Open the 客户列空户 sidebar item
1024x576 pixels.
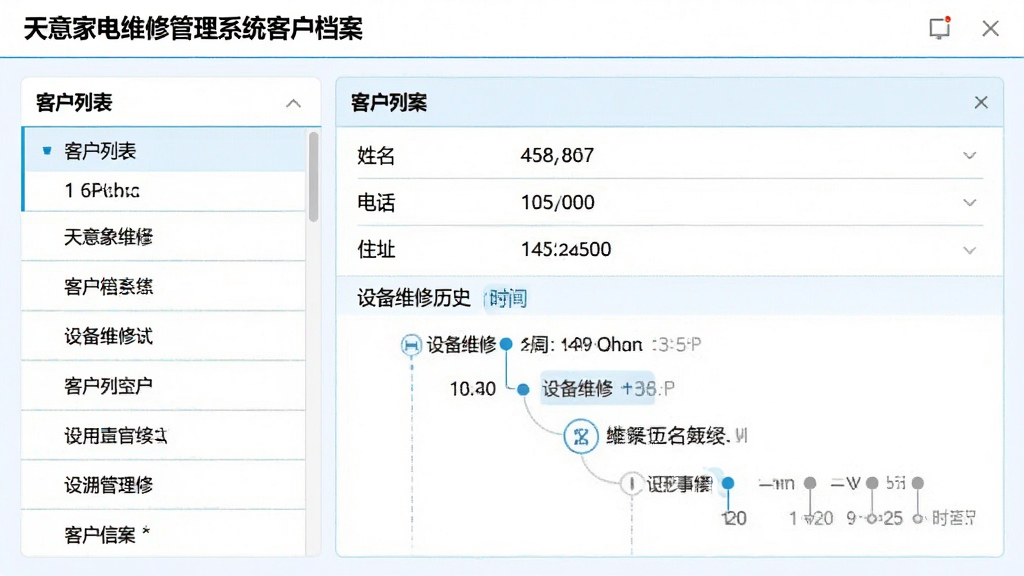(x=163, y=386)
